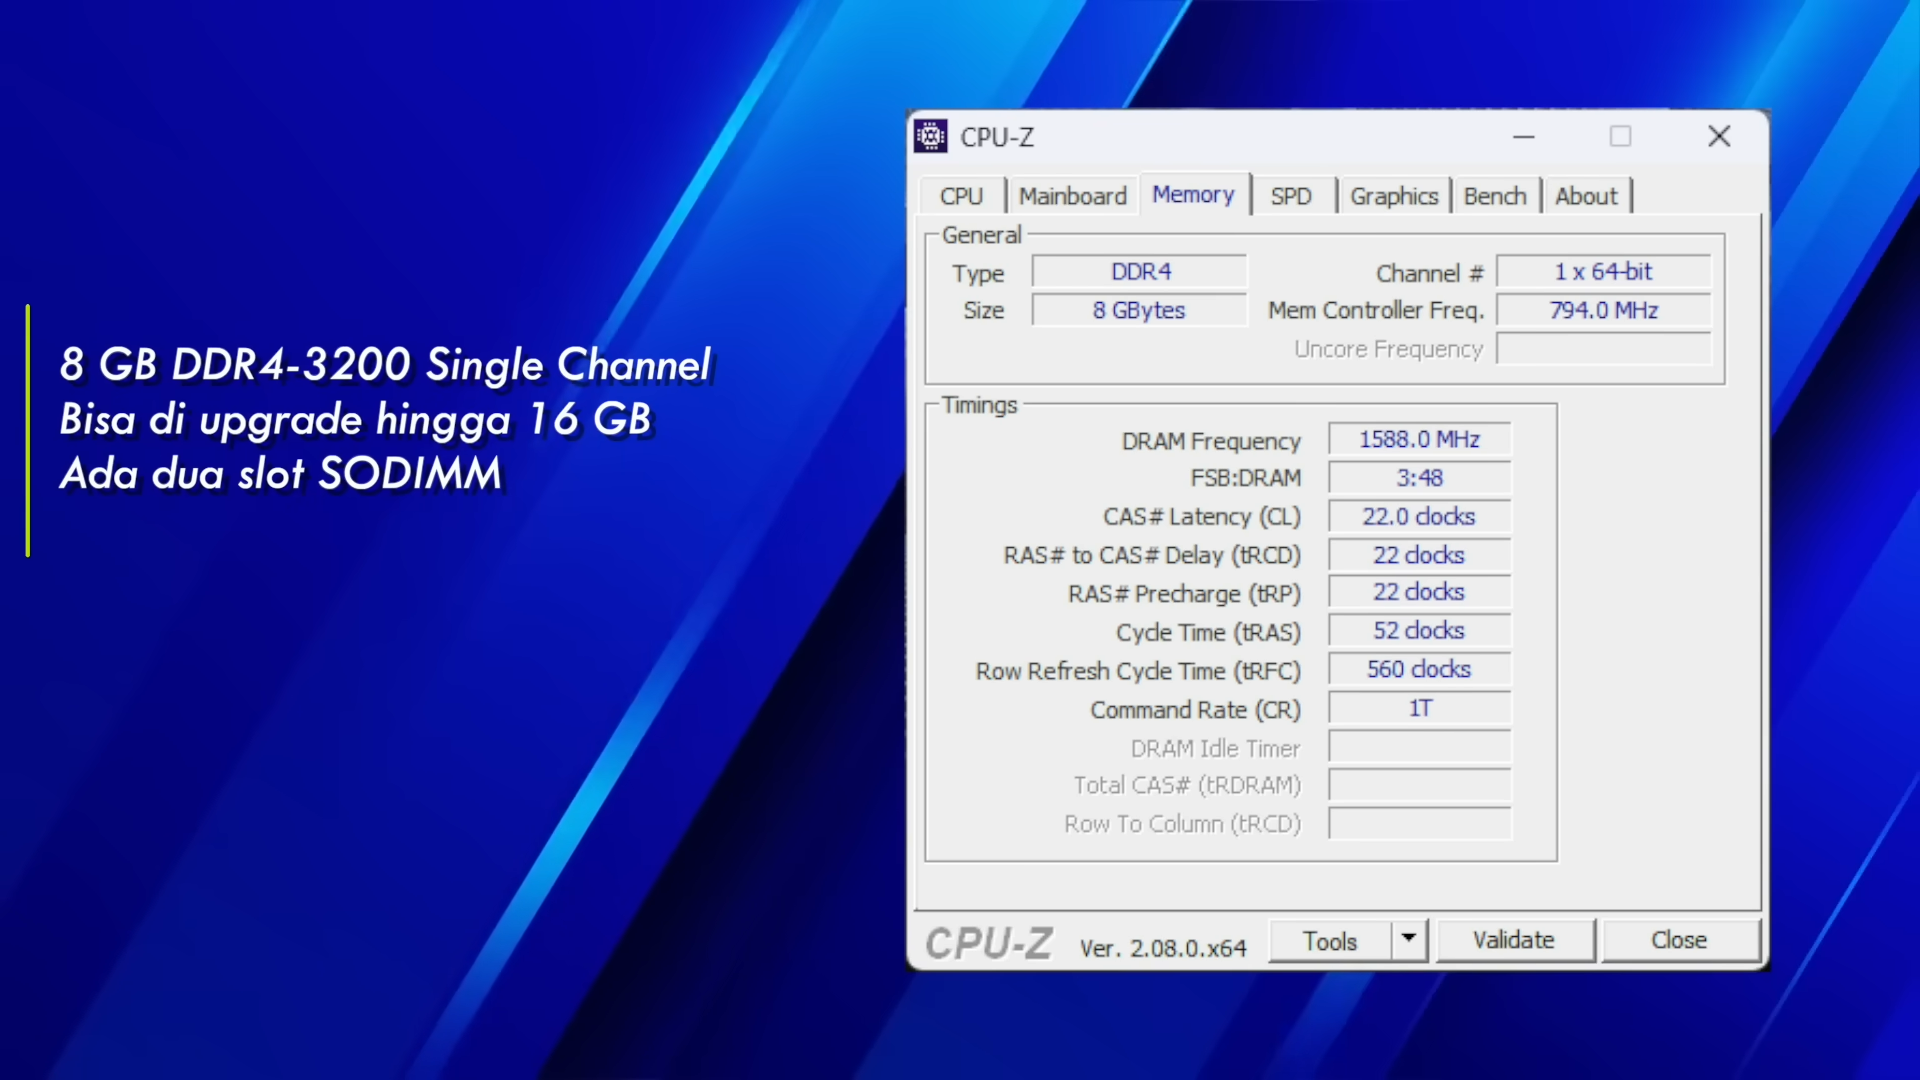Switch to the SPD tab
The height and width of the screenshot is (1080, 1920).
(x=1290, y=196)
